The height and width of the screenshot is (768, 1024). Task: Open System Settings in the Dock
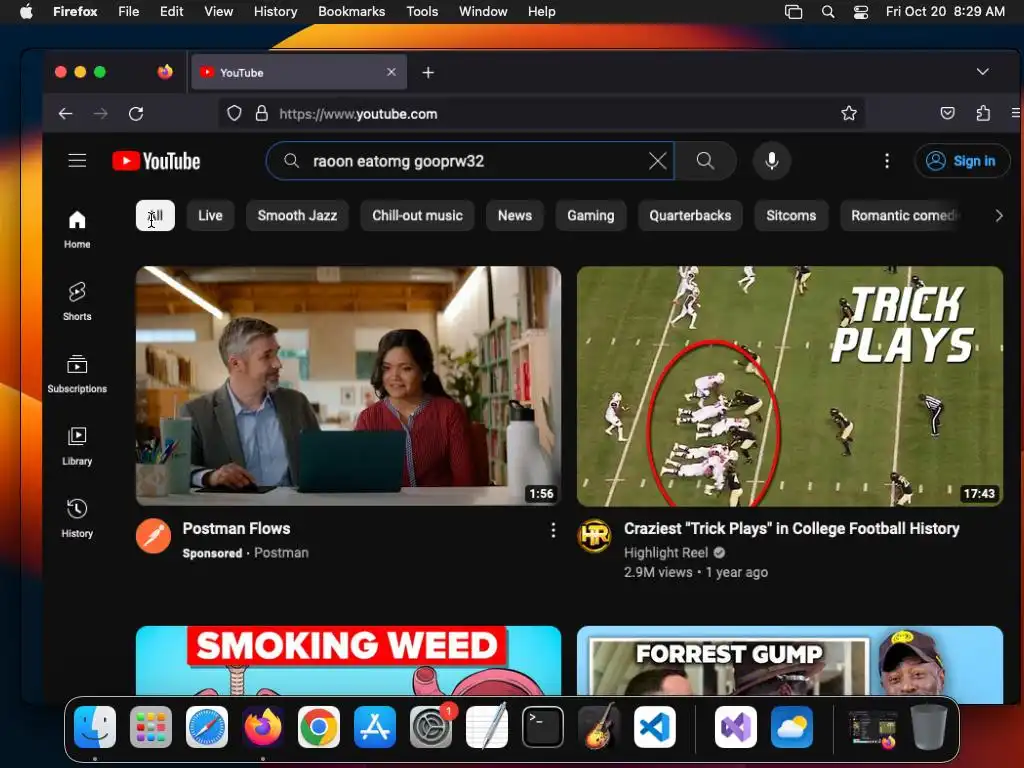[430, 727]
